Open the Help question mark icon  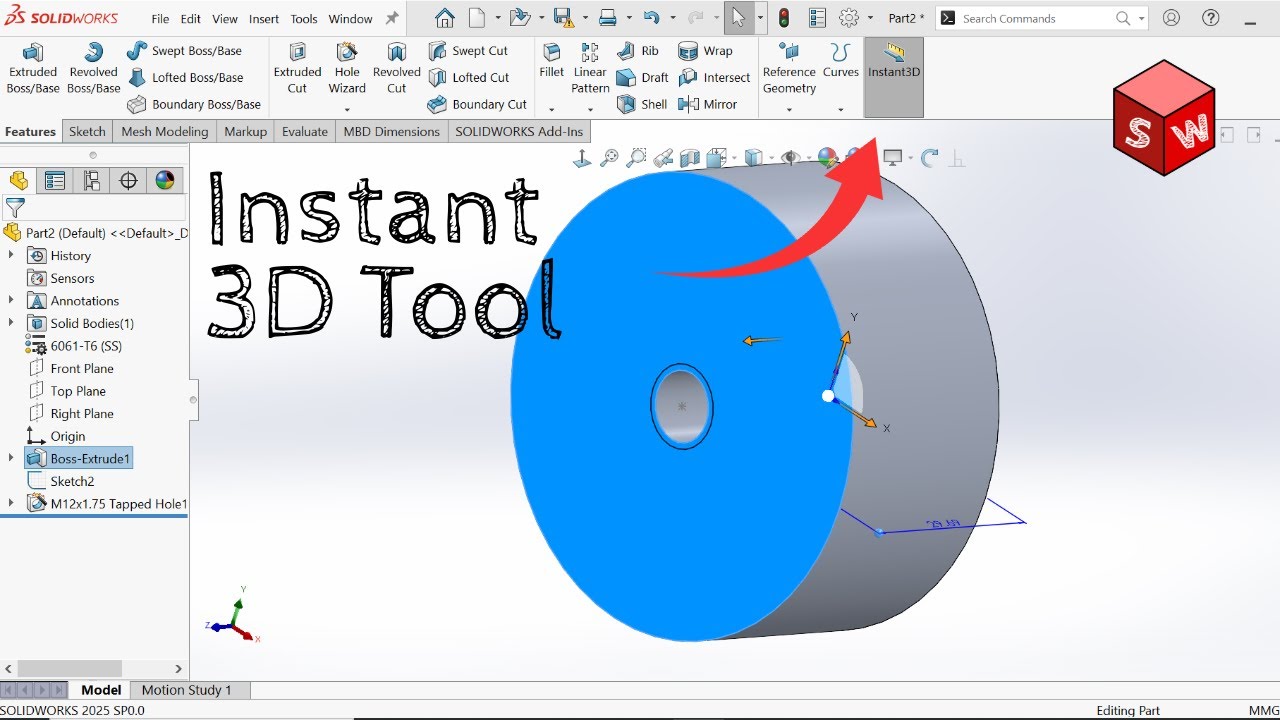click(1210, 18)
